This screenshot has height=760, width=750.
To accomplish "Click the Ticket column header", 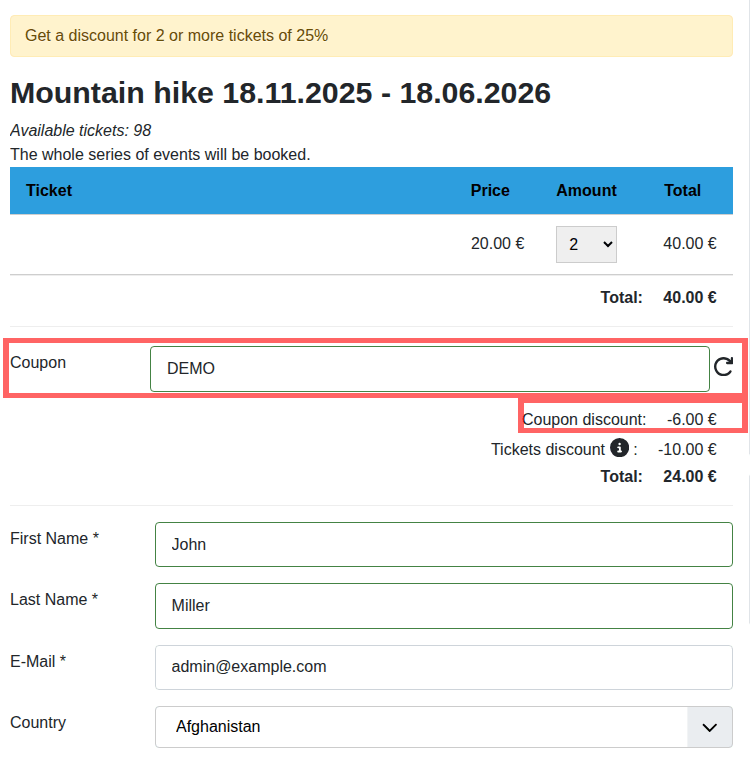I will point(49,190).
